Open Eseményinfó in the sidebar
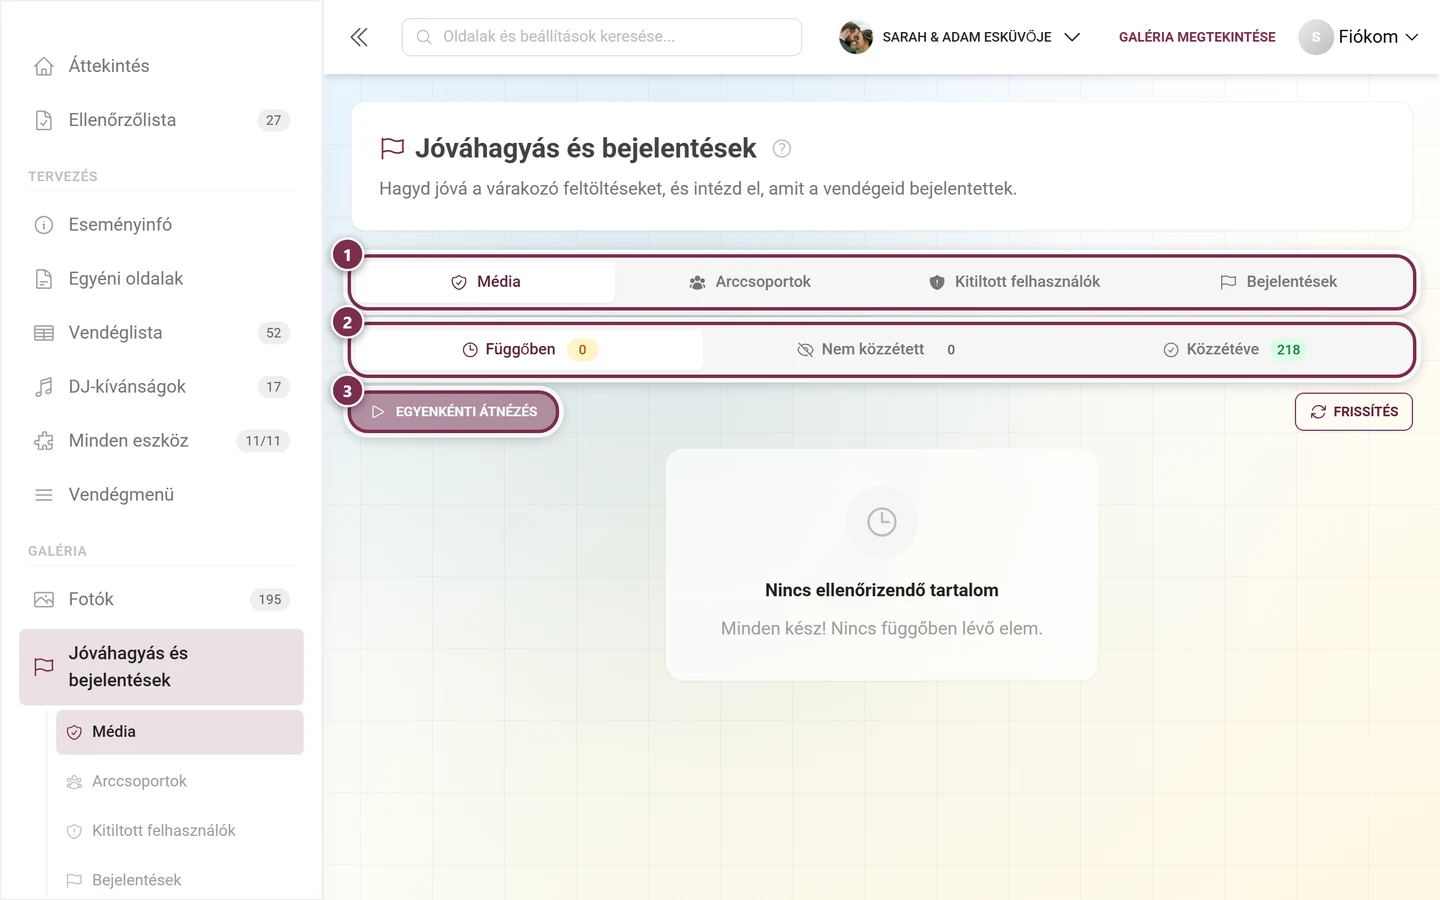1440x900 pixels. 161,225
